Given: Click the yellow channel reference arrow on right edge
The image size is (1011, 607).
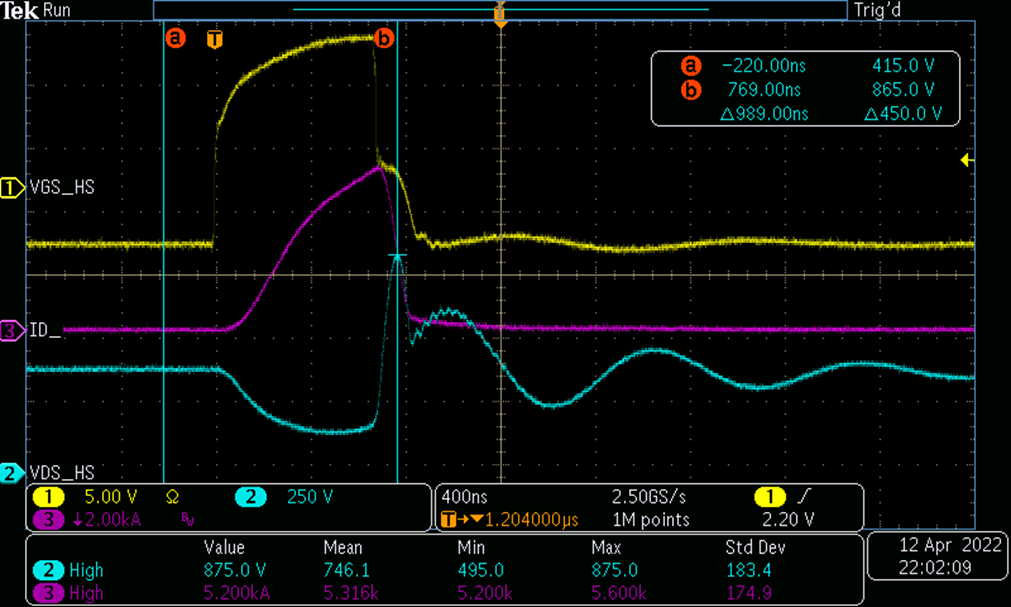Looking at the screenshot, I should [965, 160].
